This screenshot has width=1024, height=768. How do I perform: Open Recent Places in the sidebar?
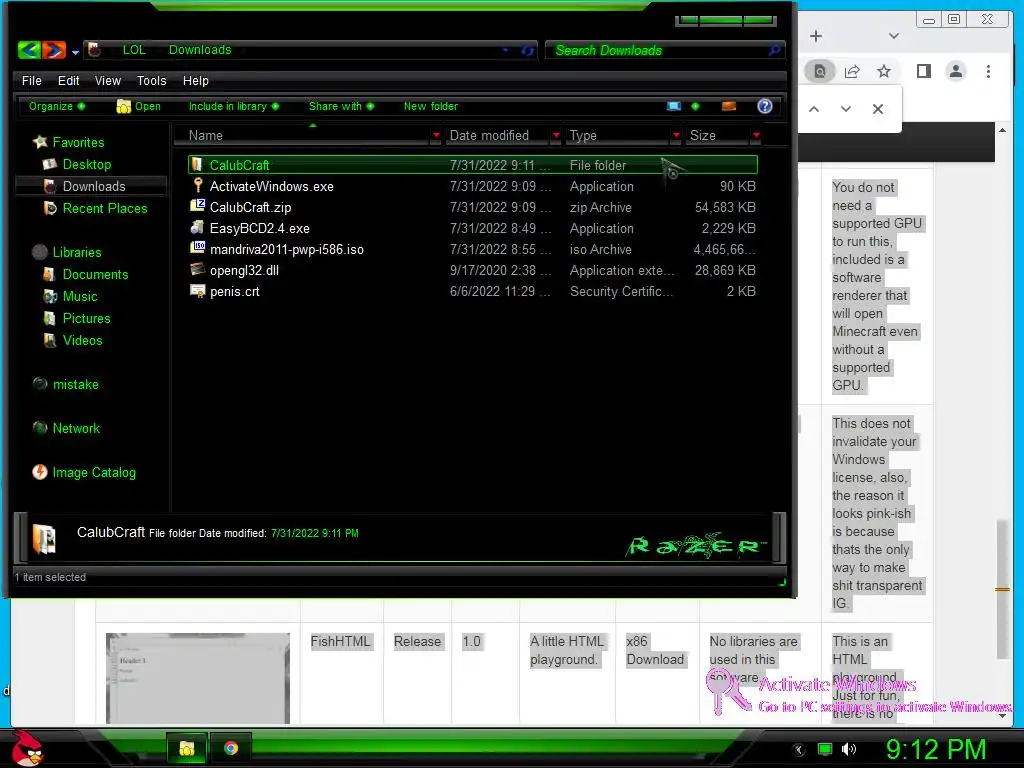(x=104, y=208)
